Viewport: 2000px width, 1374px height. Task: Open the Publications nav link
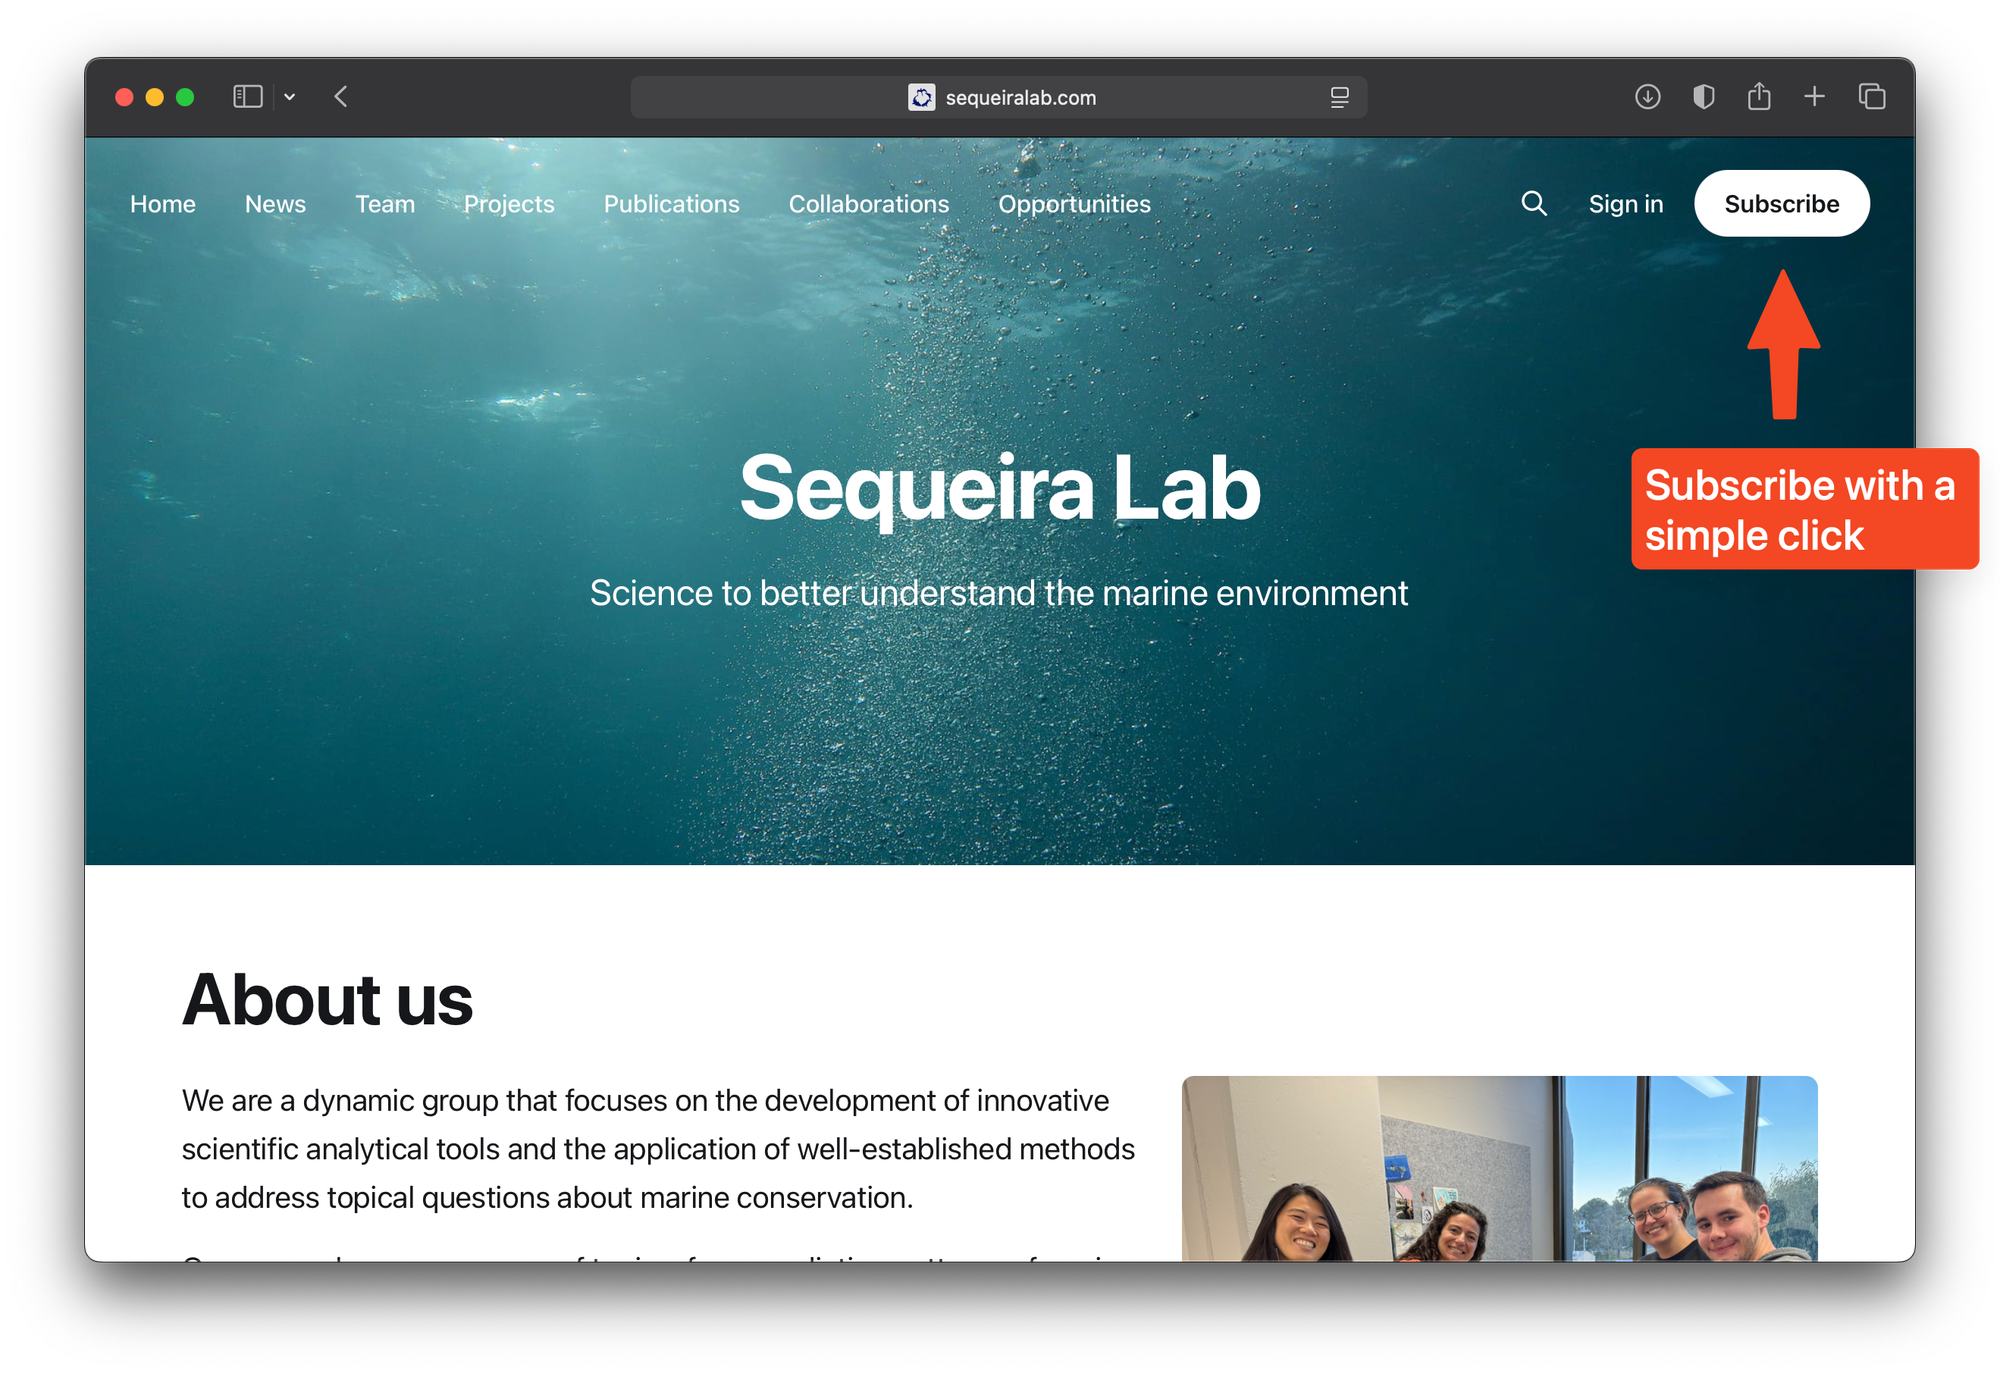coord(671,204)
